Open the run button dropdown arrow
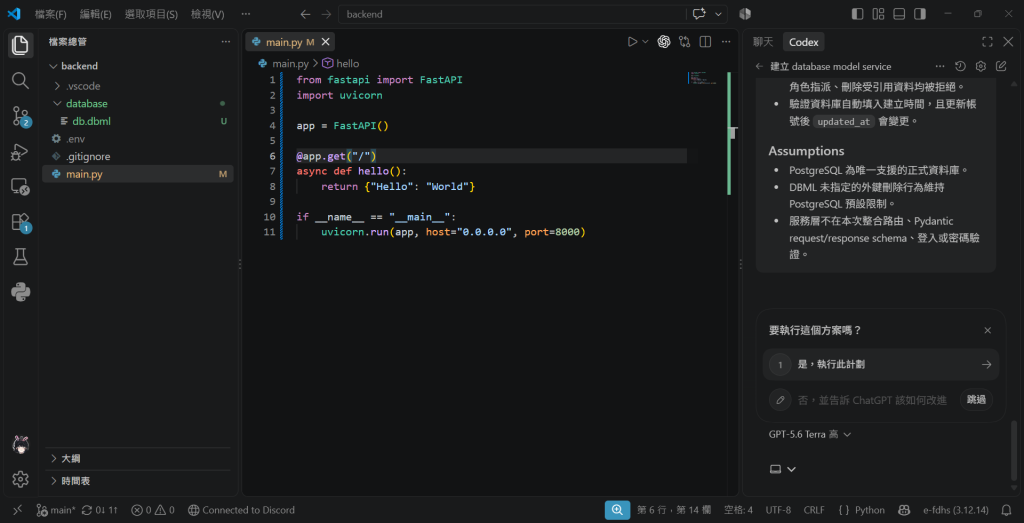1024x523 pixels. click(x=645, y=42)
